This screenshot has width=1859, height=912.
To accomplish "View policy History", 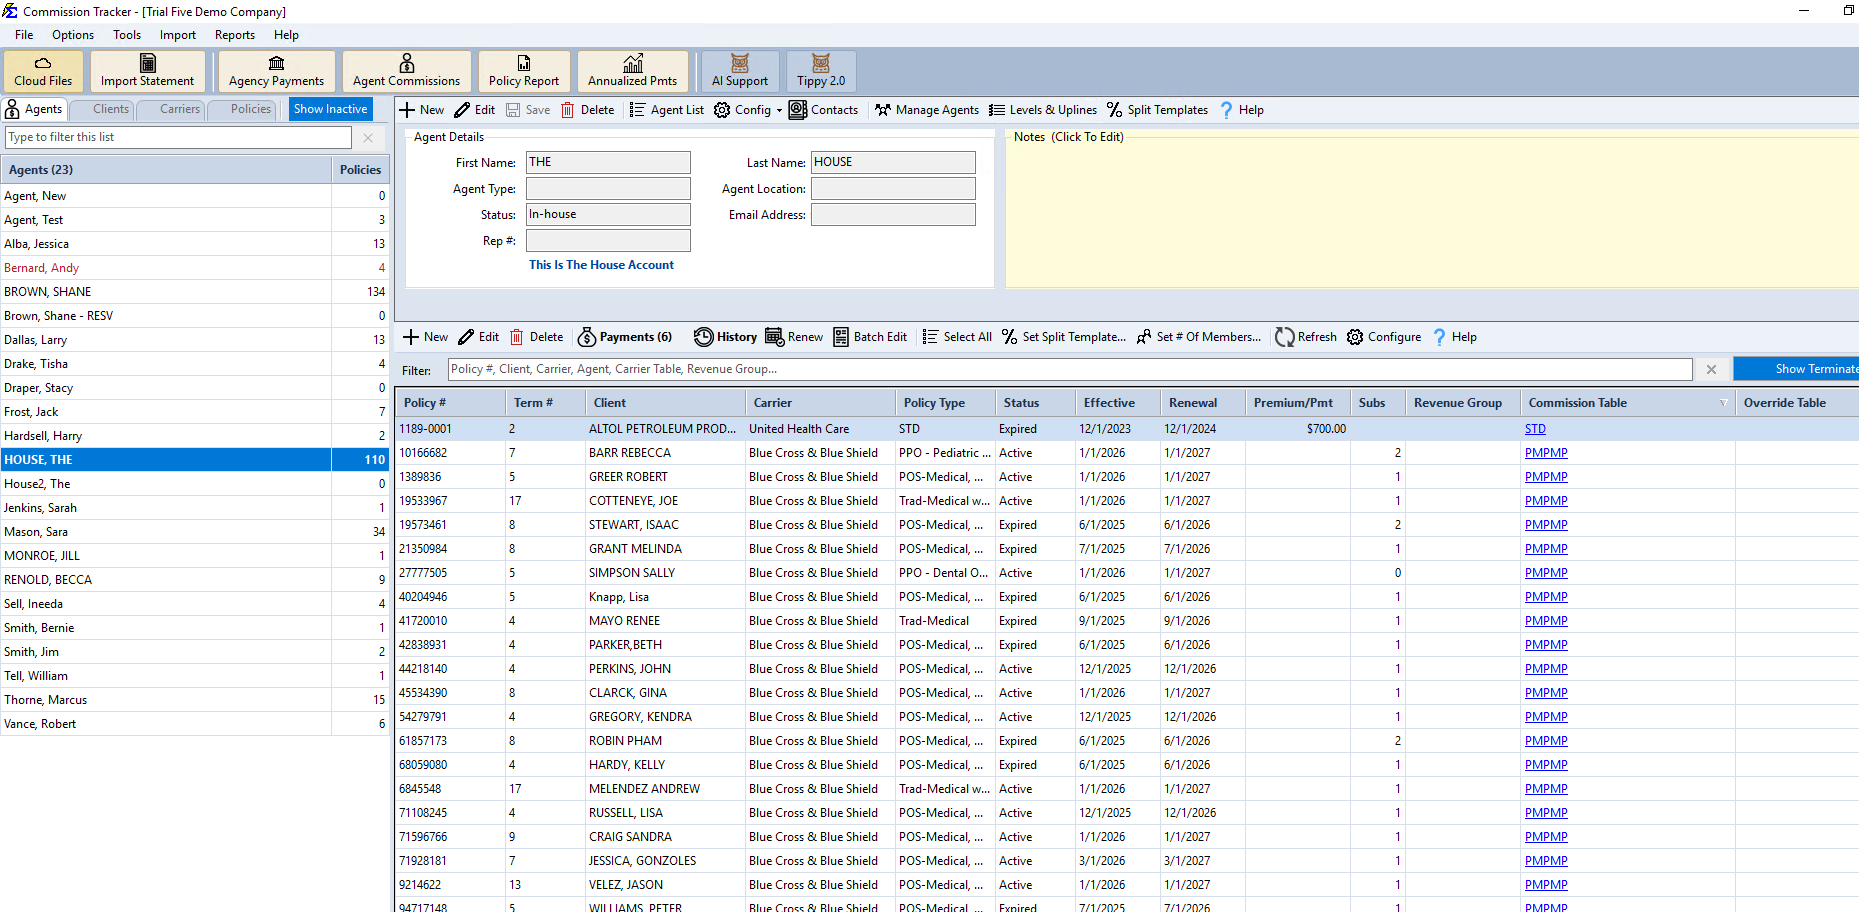I will 726,337.
